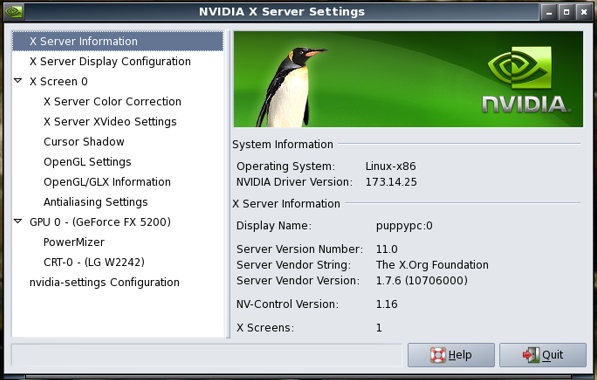The width and height of the screenshot is (597, 380).
Task: Click the 'Server Vendor String:' label
Action: click(294, 265)
